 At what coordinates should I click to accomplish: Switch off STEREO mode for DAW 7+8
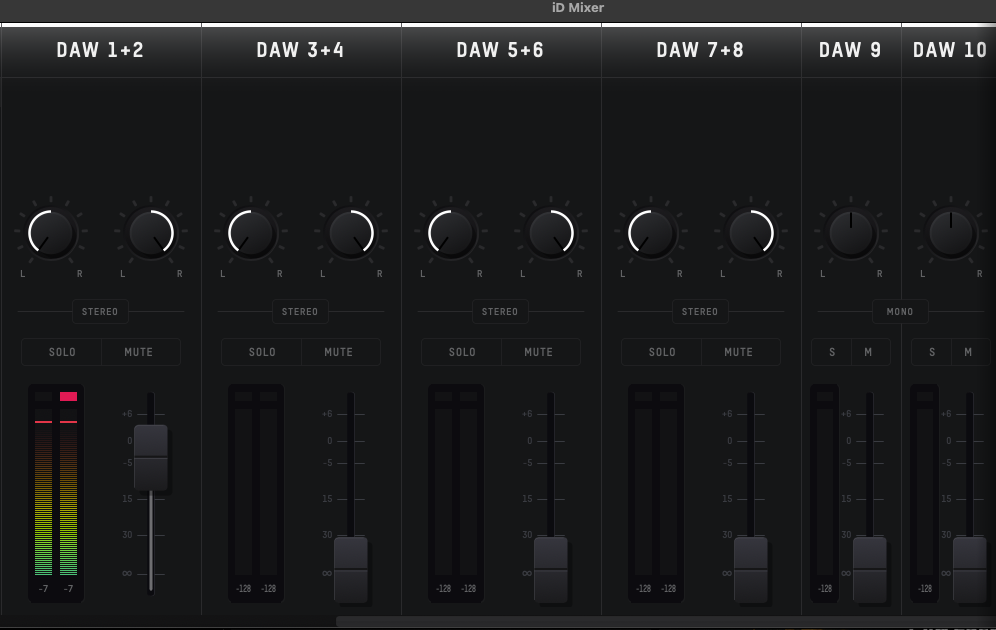pyautogui.click(x=700, y=312)
